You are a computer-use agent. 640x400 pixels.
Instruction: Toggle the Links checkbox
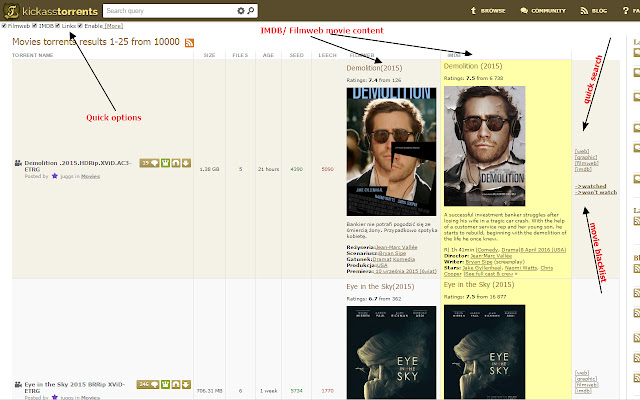pos(58,26)
